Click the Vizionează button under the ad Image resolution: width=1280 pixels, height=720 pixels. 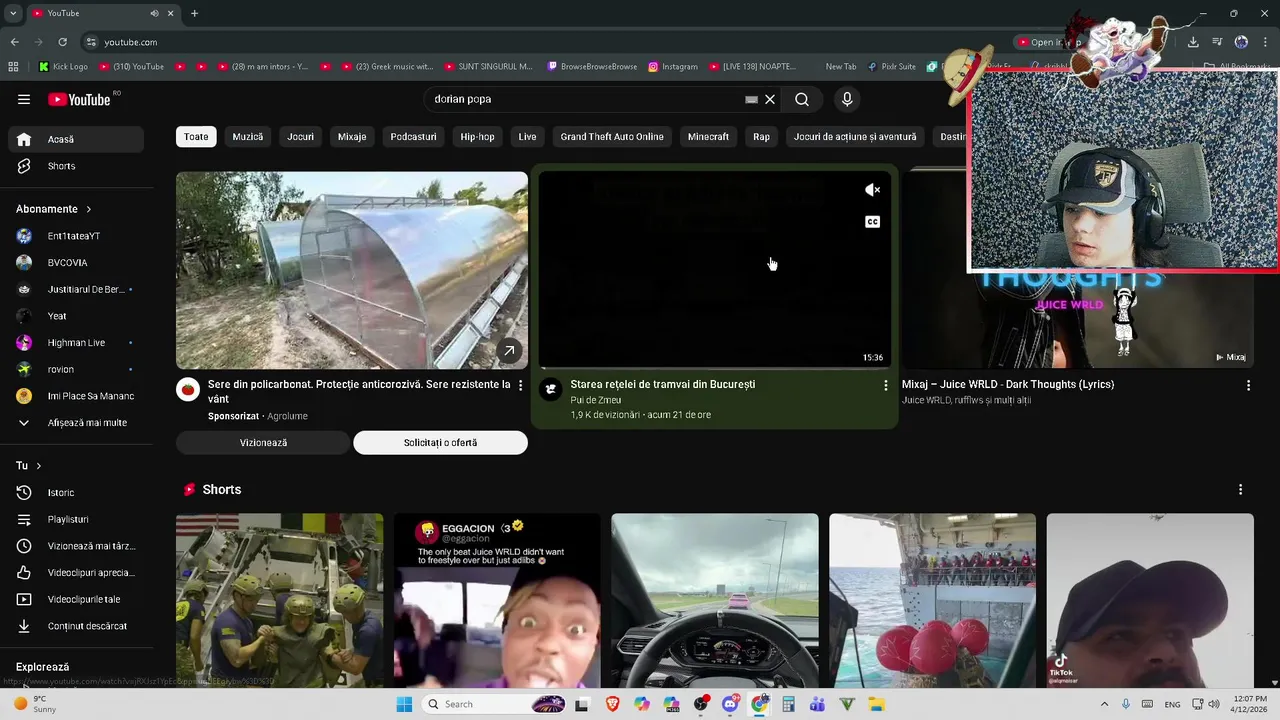tap(263, 443)
